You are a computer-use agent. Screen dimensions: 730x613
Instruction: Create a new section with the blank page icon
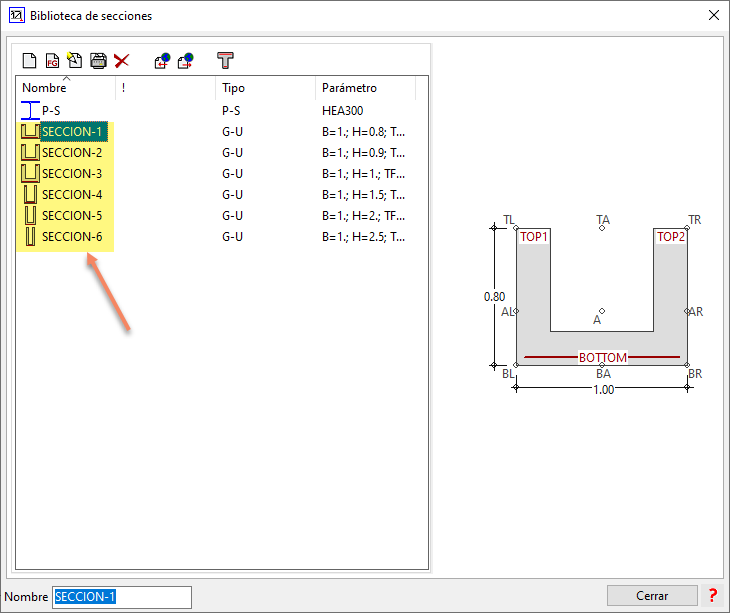29,61
